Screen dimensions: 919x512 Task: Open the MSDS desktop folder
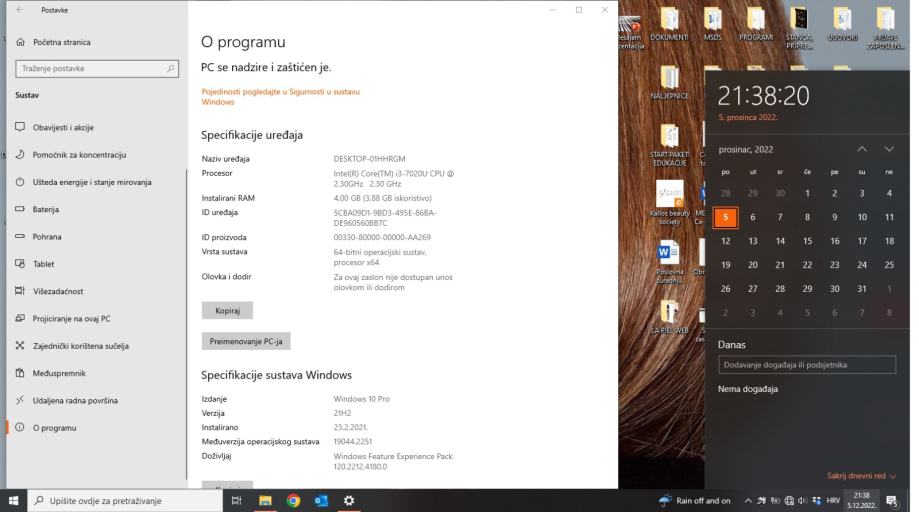coord(713,25)
